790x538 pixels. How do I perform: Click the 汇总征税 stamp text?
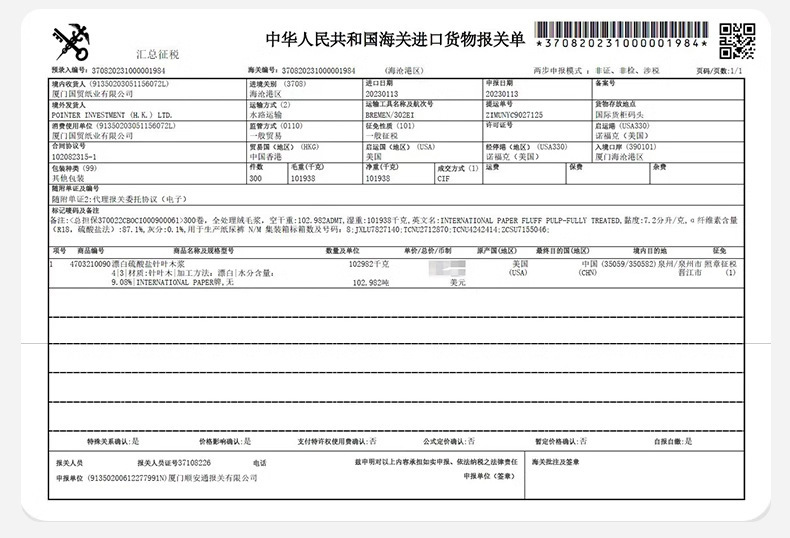tap(158, 54)
